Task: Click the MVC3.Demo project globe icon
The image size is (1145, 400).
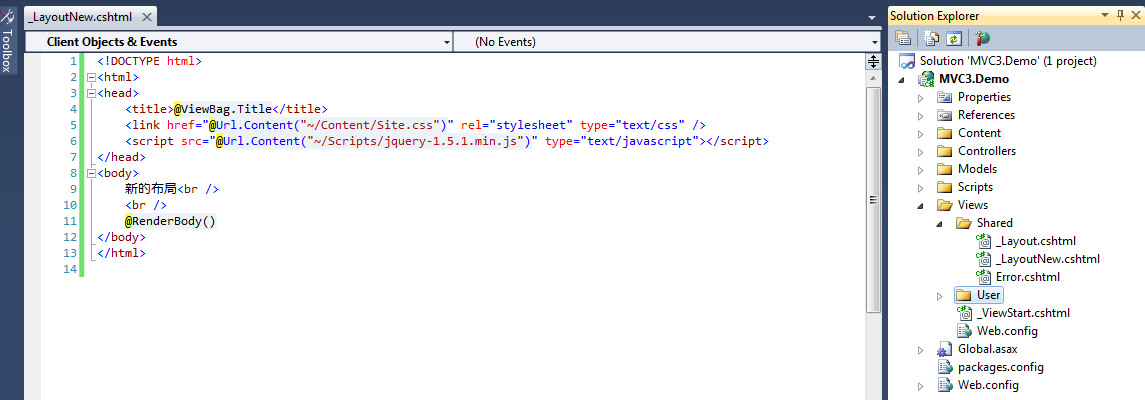Action: pos(926,79)
